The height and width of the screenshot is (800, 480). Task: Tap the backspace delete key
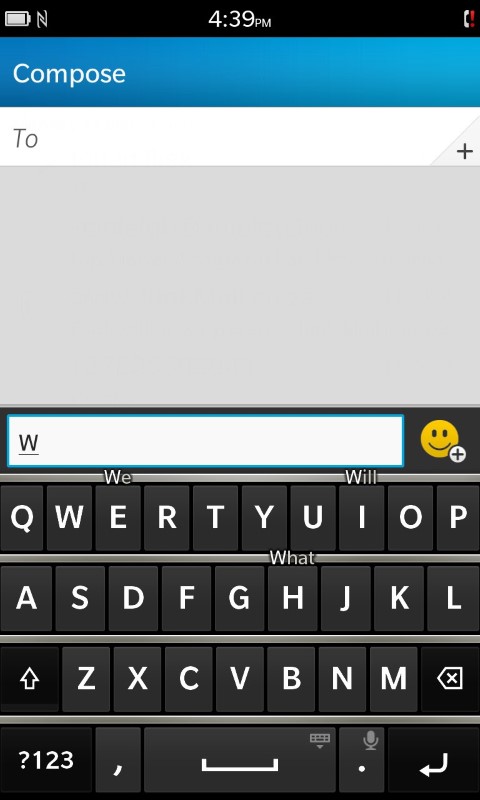coord(450,679)
